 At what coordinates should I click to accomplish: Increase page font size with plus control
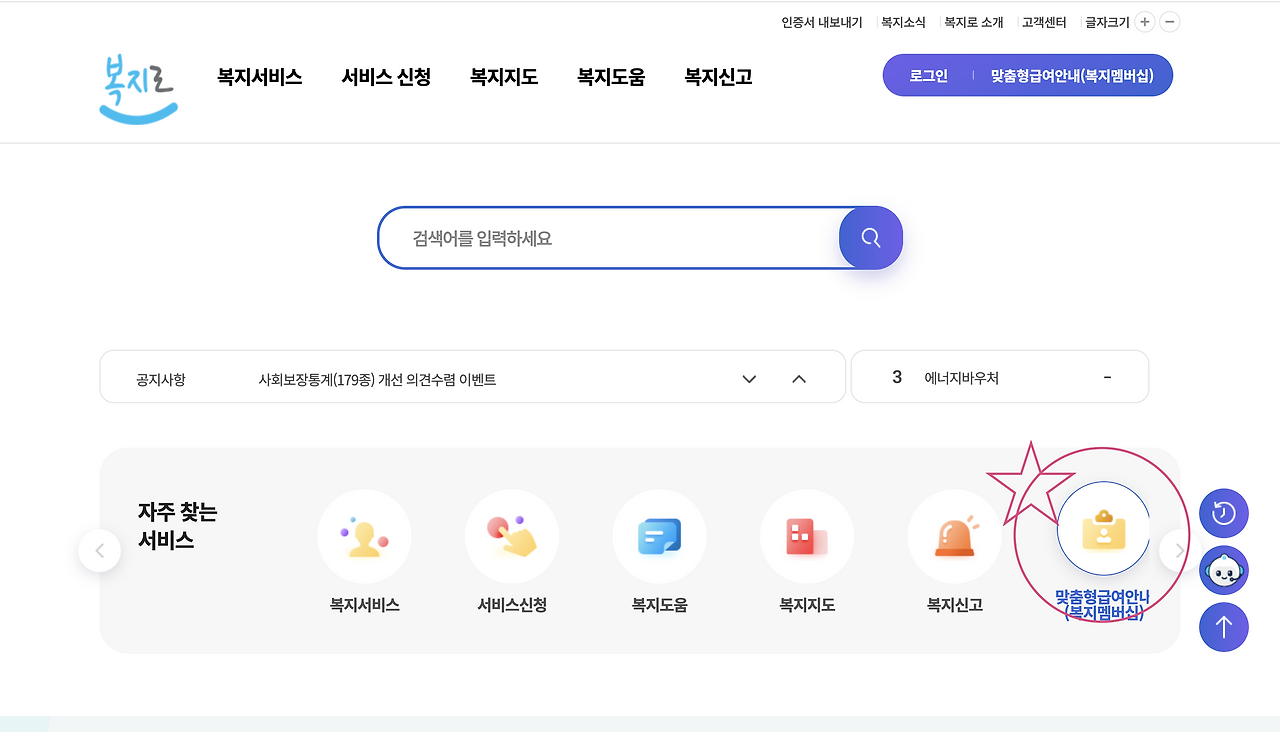(1144, 21)
